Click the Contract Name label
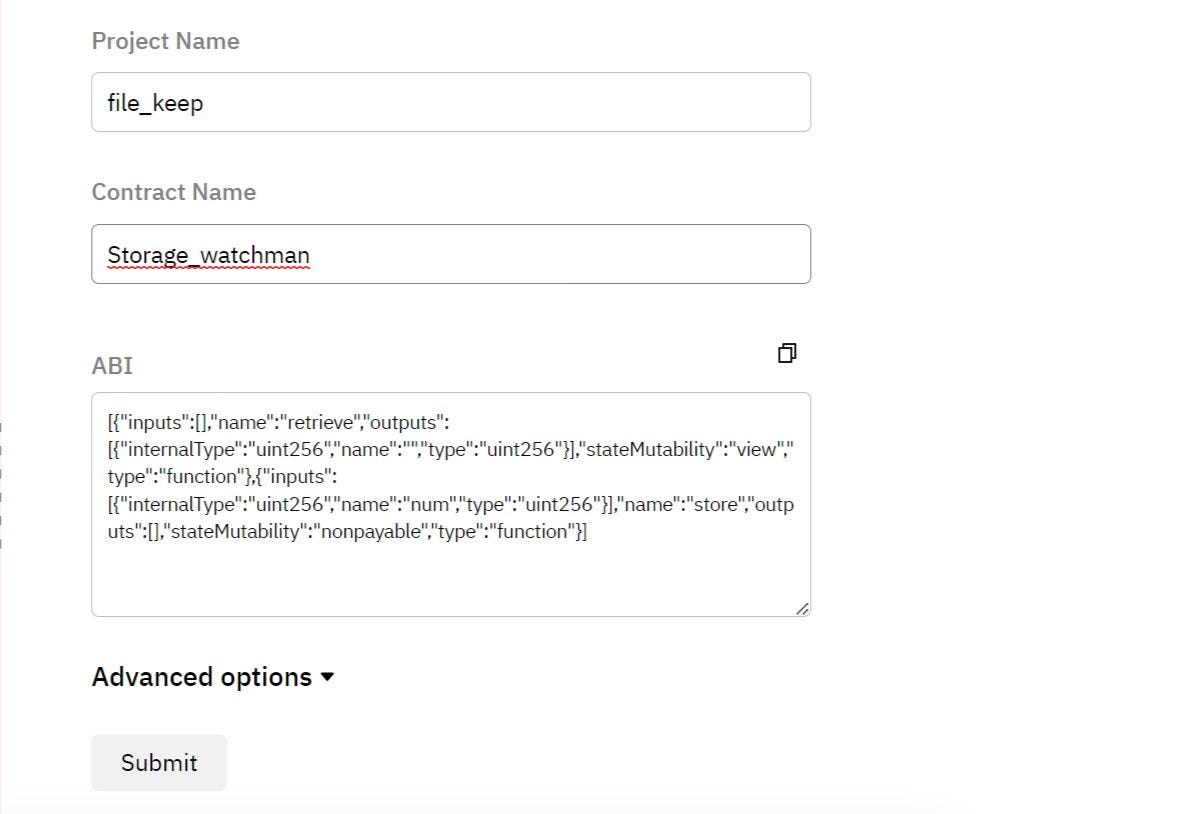Image resolution: width=1196 pixels, height=814 pixels. coord(174,192)
